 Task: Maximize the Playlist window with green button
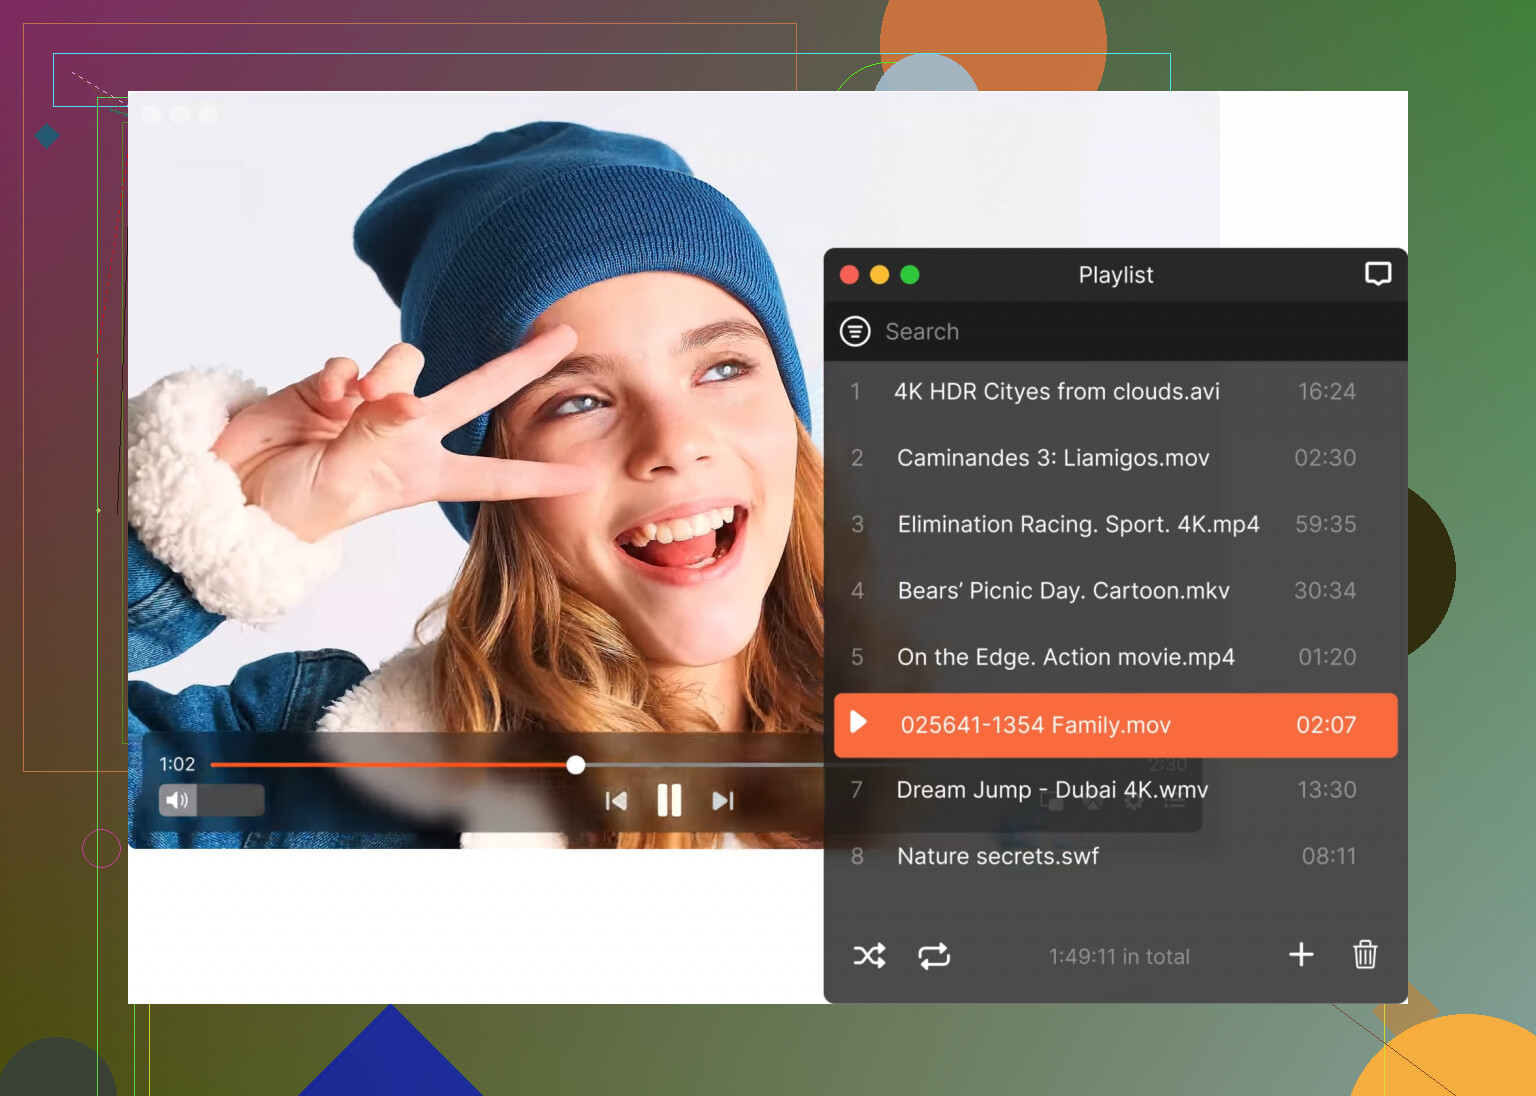(910, 275)
